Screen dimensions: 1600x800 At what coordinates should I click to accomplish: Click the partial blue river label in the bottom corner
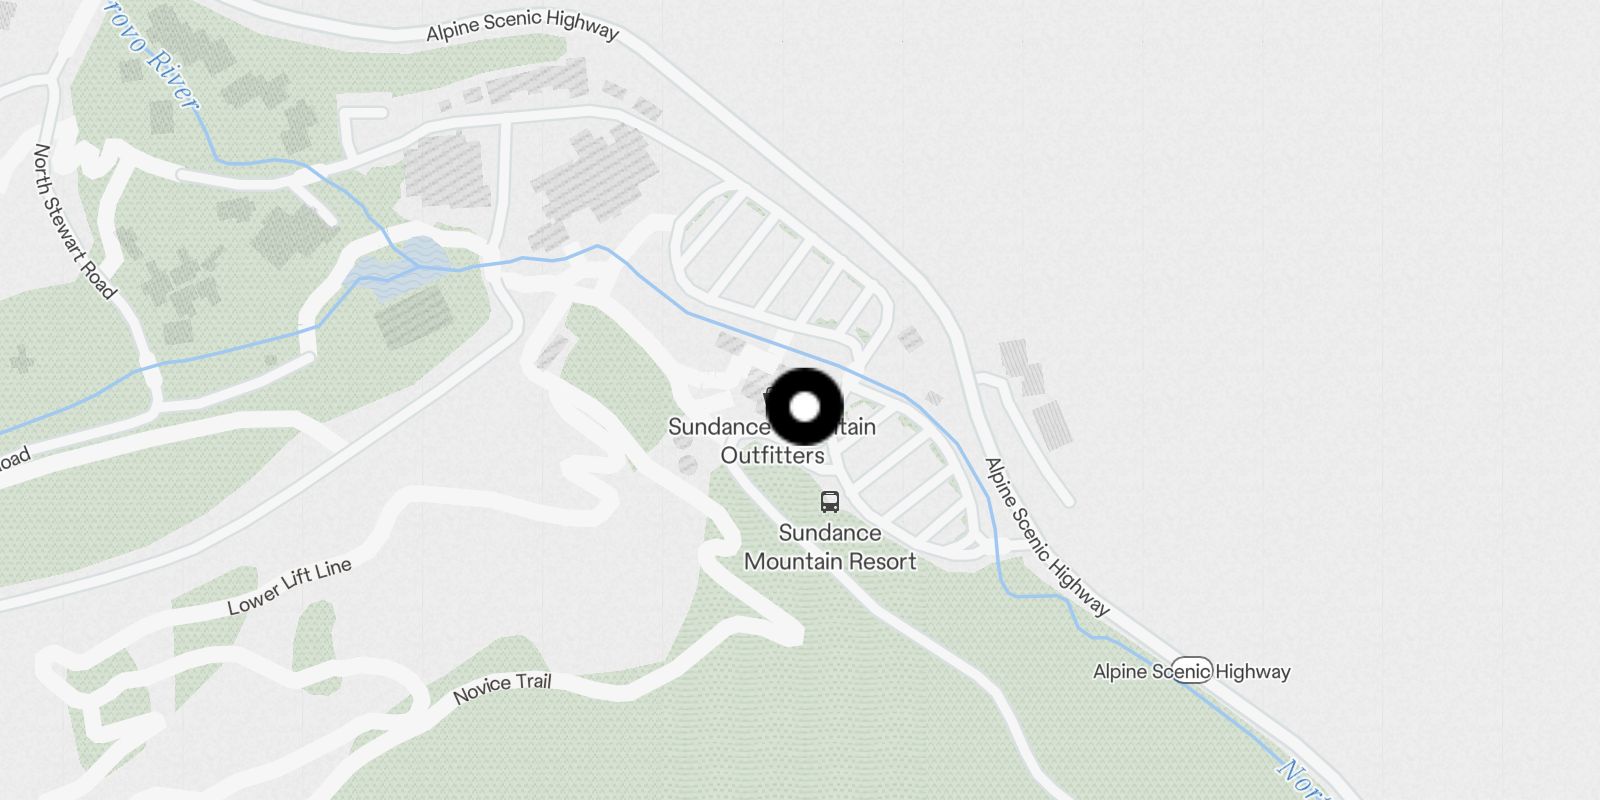coord(1305,781)
